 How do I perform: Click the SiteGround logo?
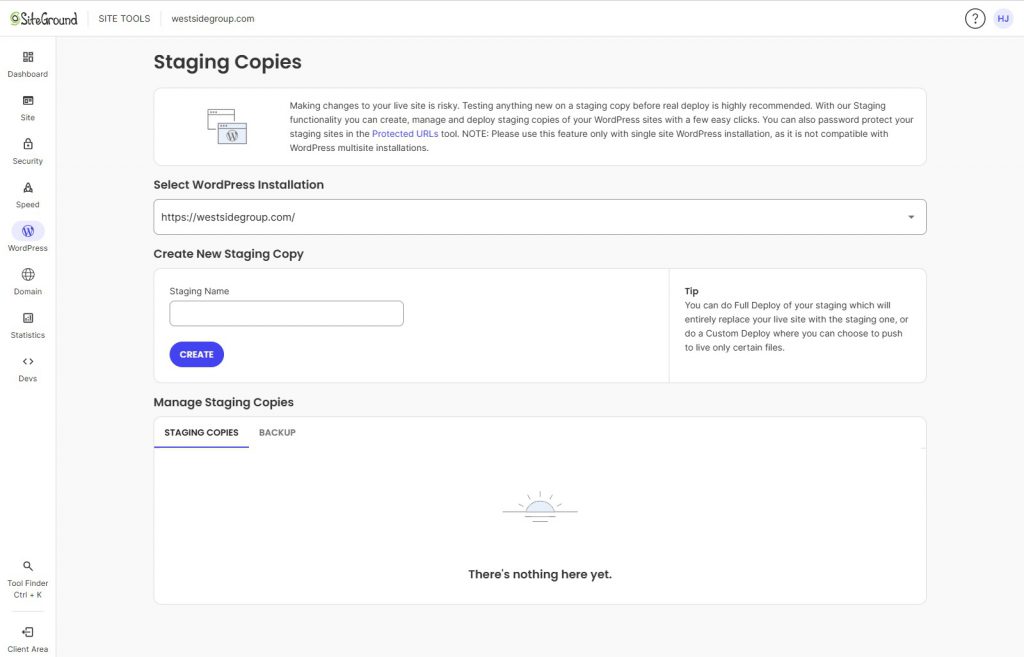pos(44,19)
